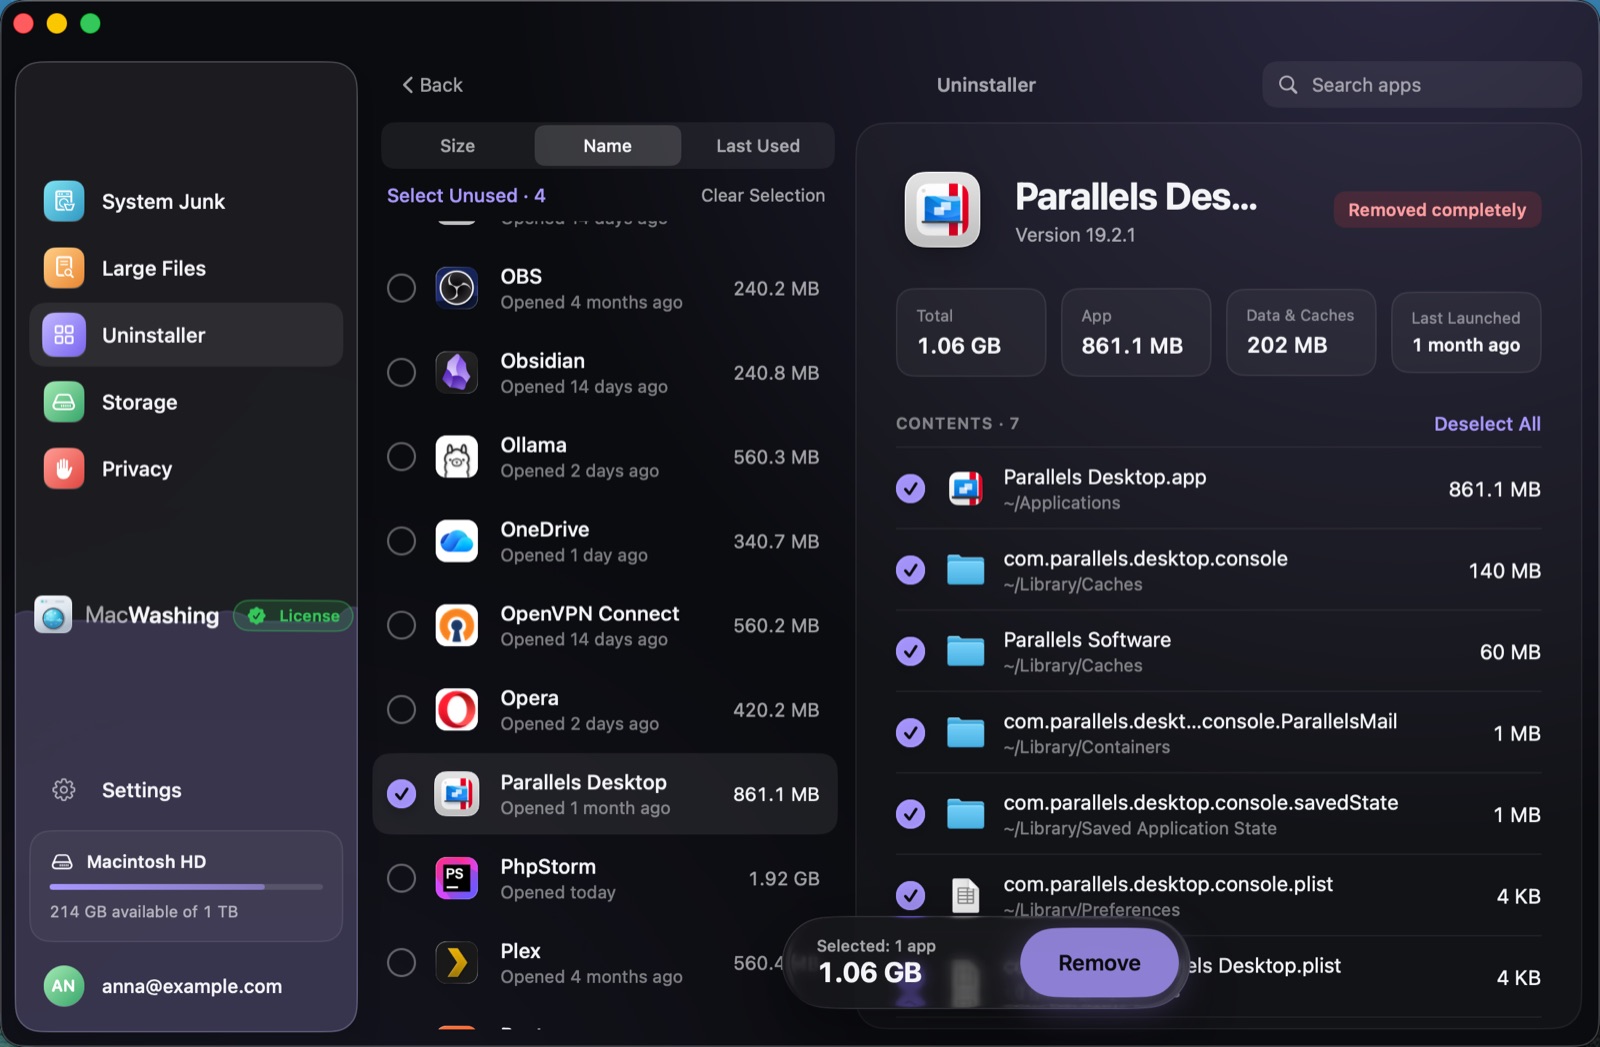Check the PhpStorm app checkbox

[x=401, y=878]
